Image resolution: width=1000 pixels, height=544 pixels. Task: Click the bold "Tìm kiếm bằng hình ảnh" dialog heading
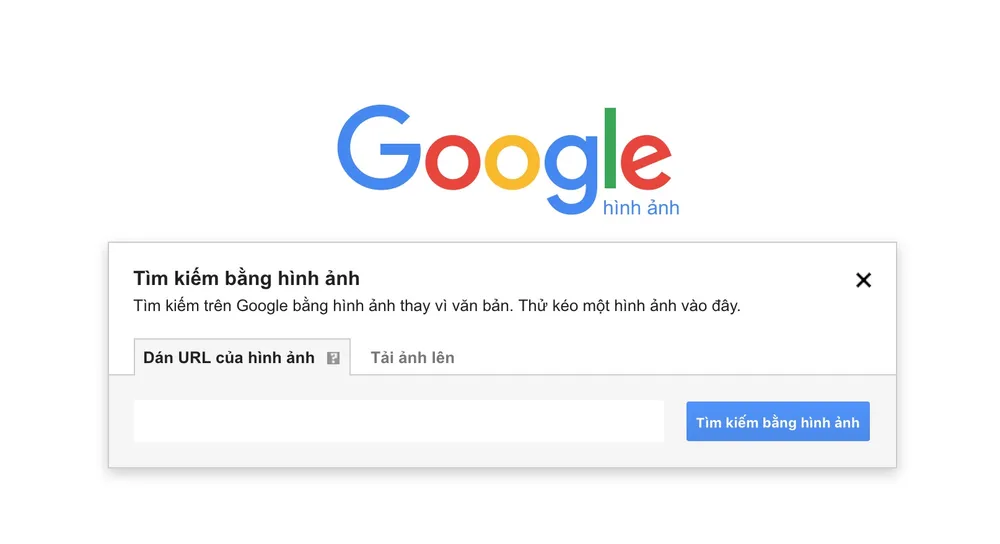pyautogui.click(x=246, y=278)
